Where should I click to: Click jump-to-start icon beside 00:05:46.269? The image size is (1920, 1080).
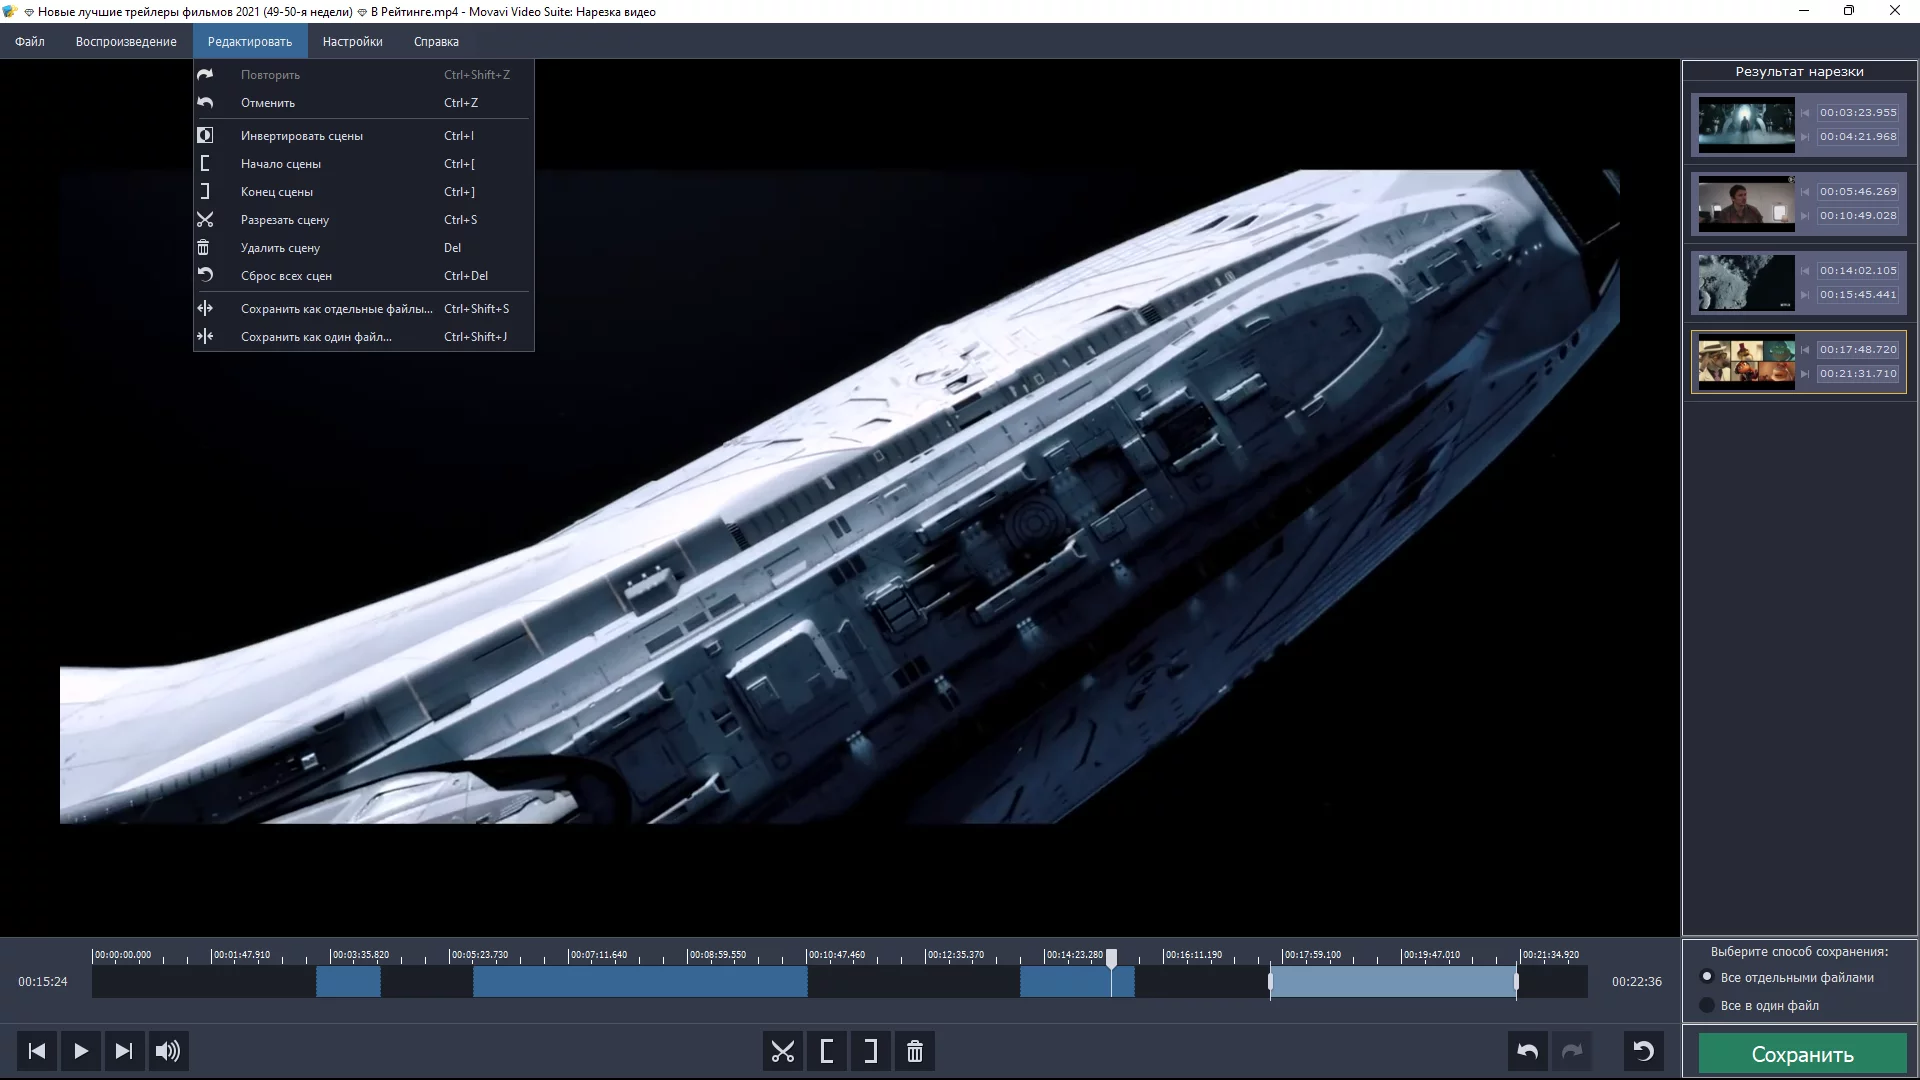pos(1805,192)
